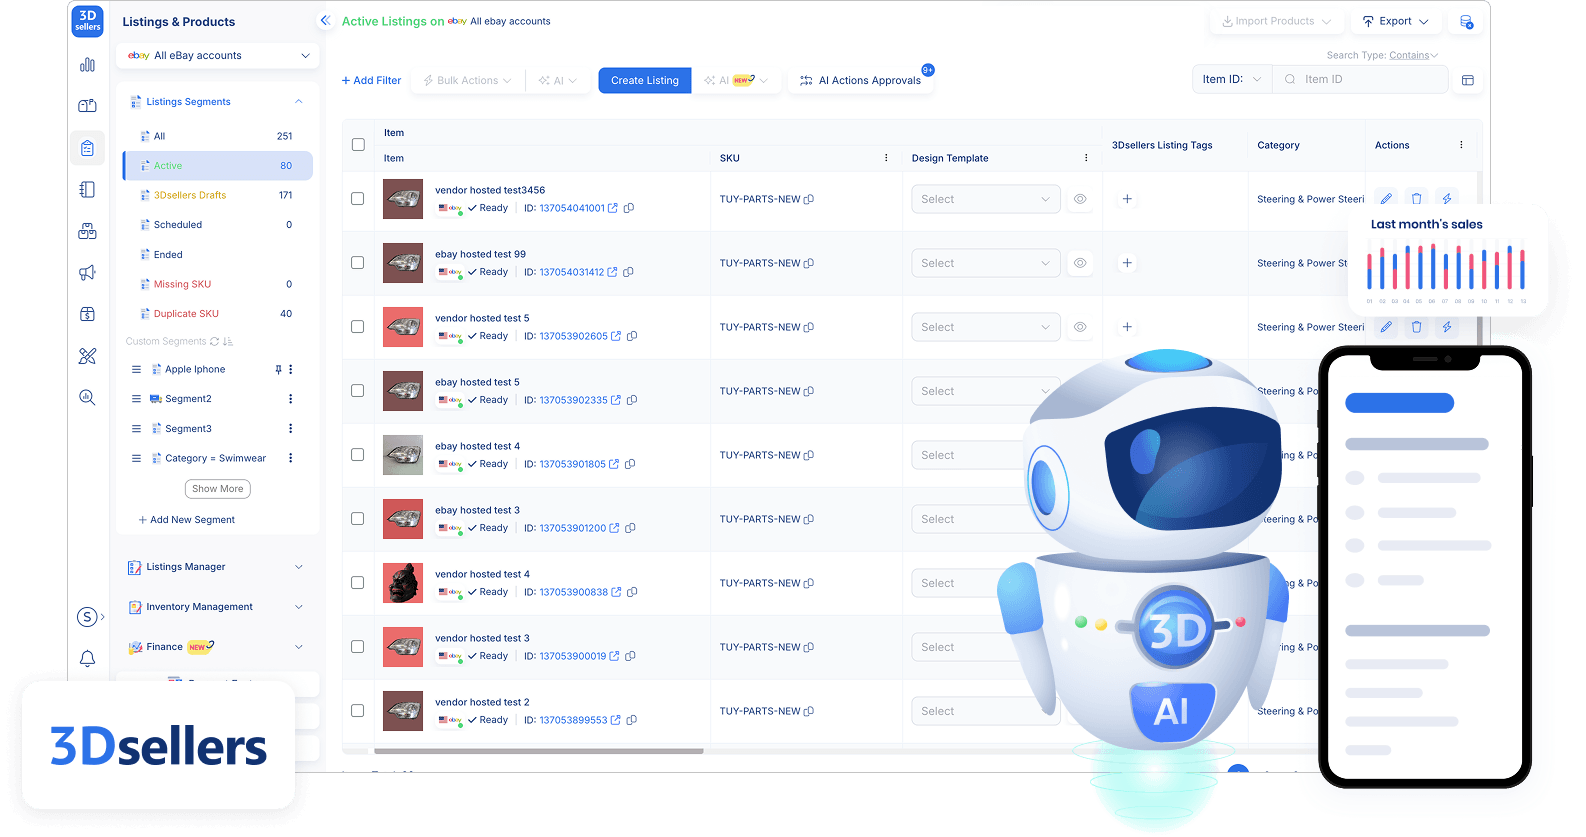Open SKU column options menu
Viewport: 1586px width, 837px height.
coord(886,158)
